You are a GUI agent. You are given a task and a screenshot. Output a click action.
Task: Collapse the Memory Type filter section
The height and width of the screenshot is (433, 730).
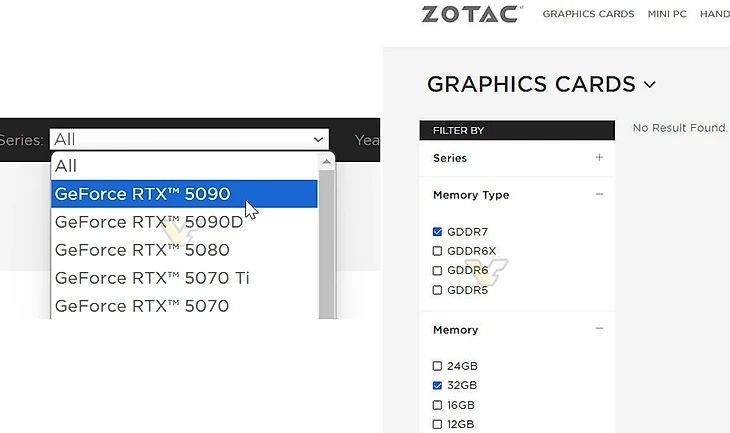599,195
